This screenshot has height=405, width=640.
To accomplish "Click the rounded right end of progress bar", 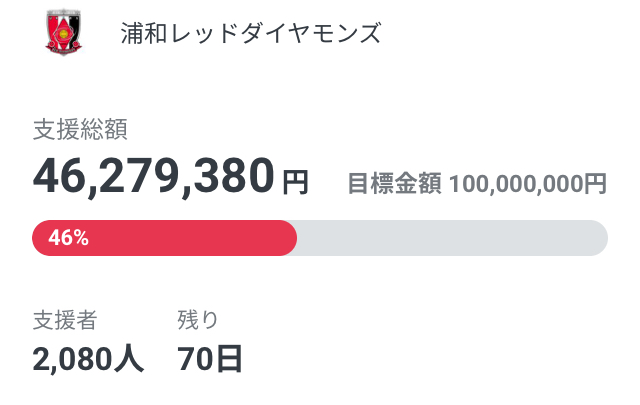I will coord(597,238).
